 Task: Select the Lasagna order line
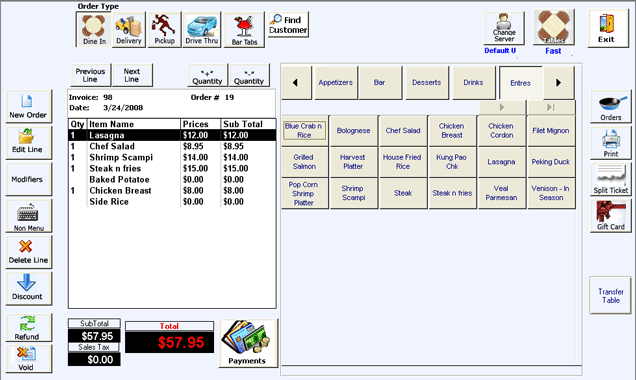point(172,135)
